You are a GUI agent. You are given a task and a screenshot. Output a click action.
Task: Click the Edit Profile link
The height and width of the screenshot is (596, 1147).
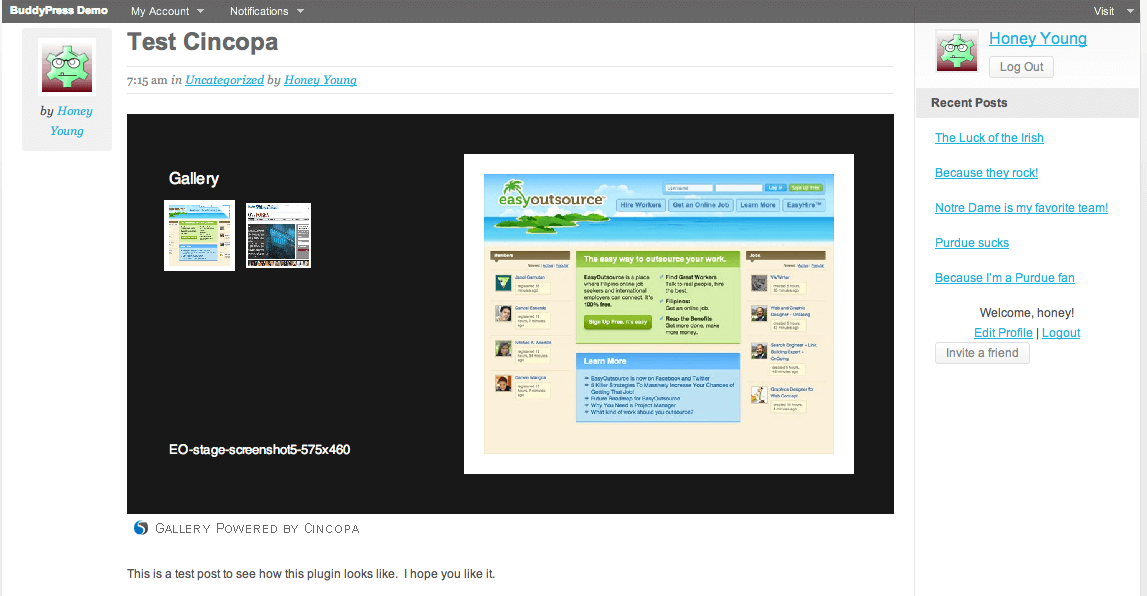click(1003, 333)
